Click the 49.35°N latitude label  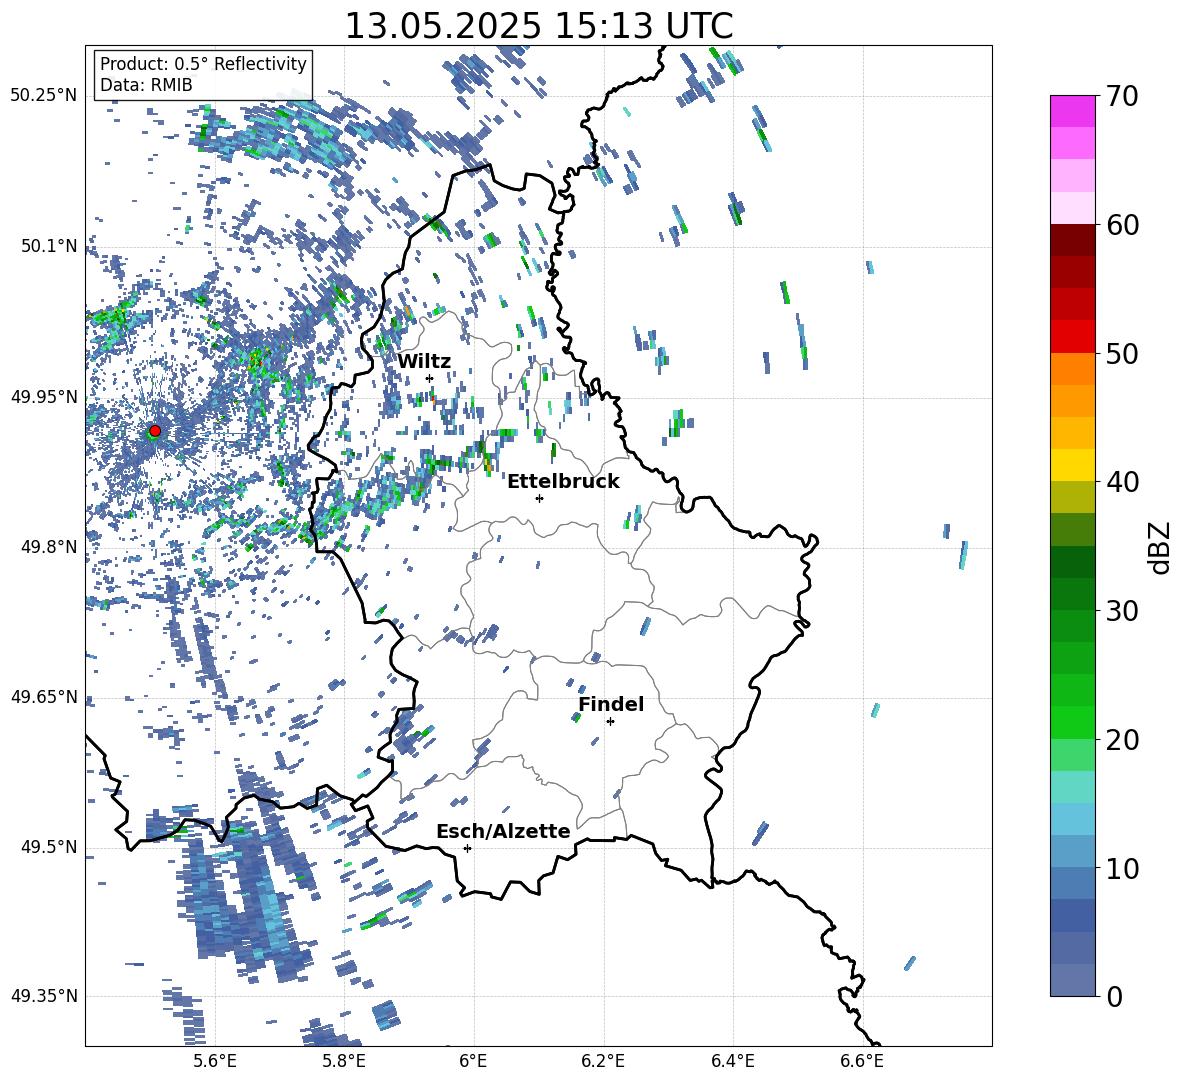click(44, 996)
